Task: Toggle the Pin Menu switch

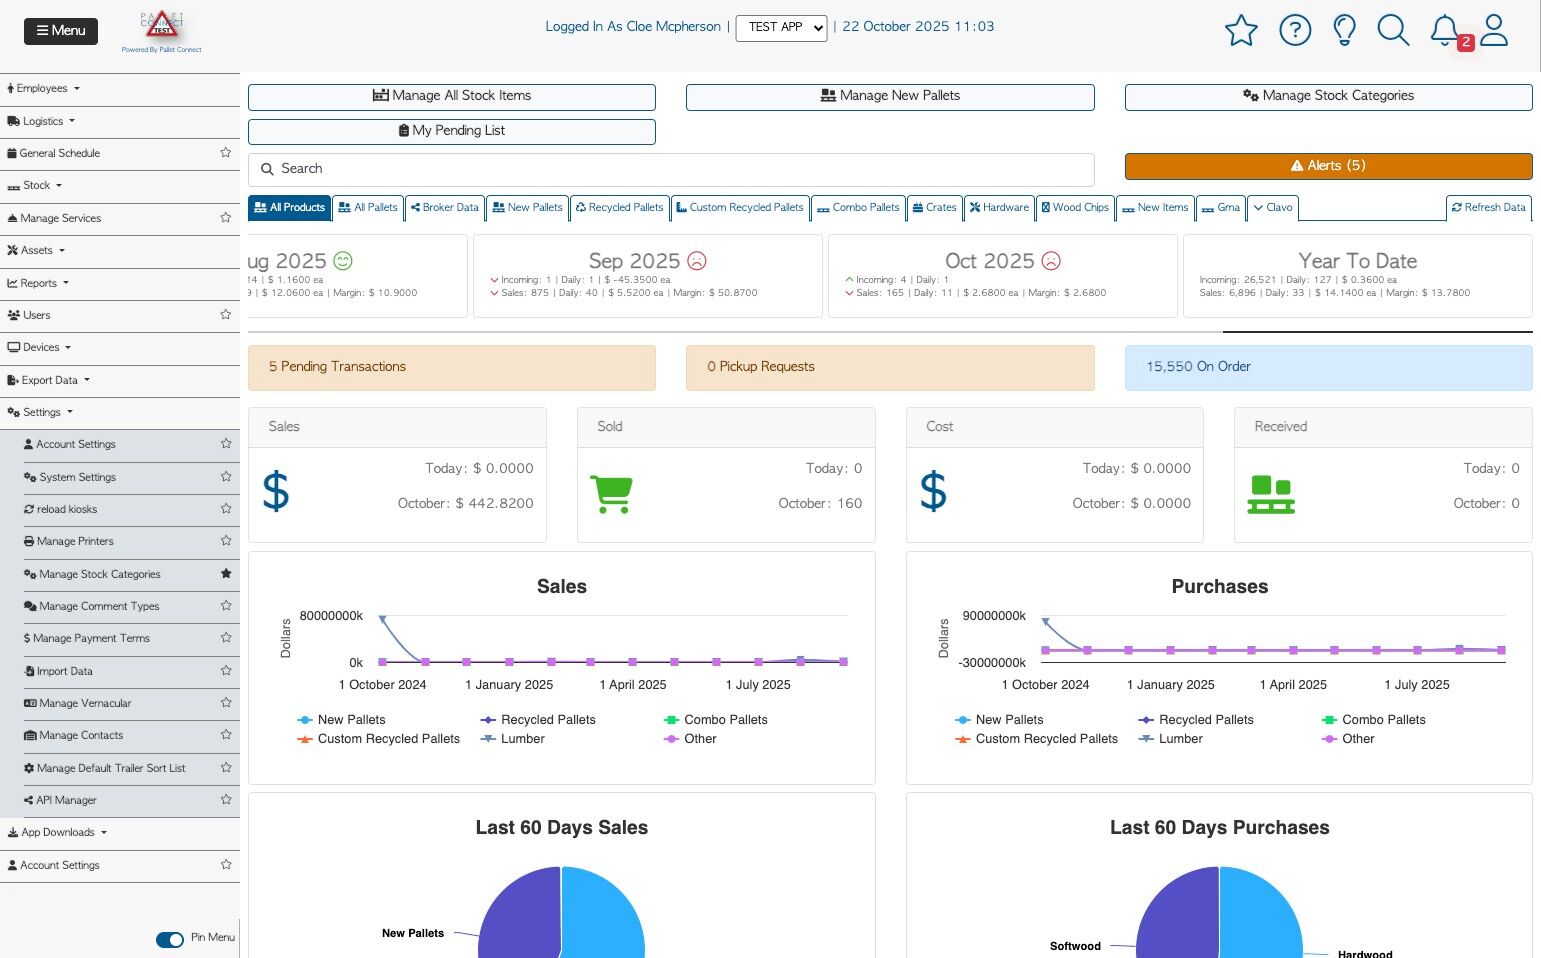Action: 170,939
